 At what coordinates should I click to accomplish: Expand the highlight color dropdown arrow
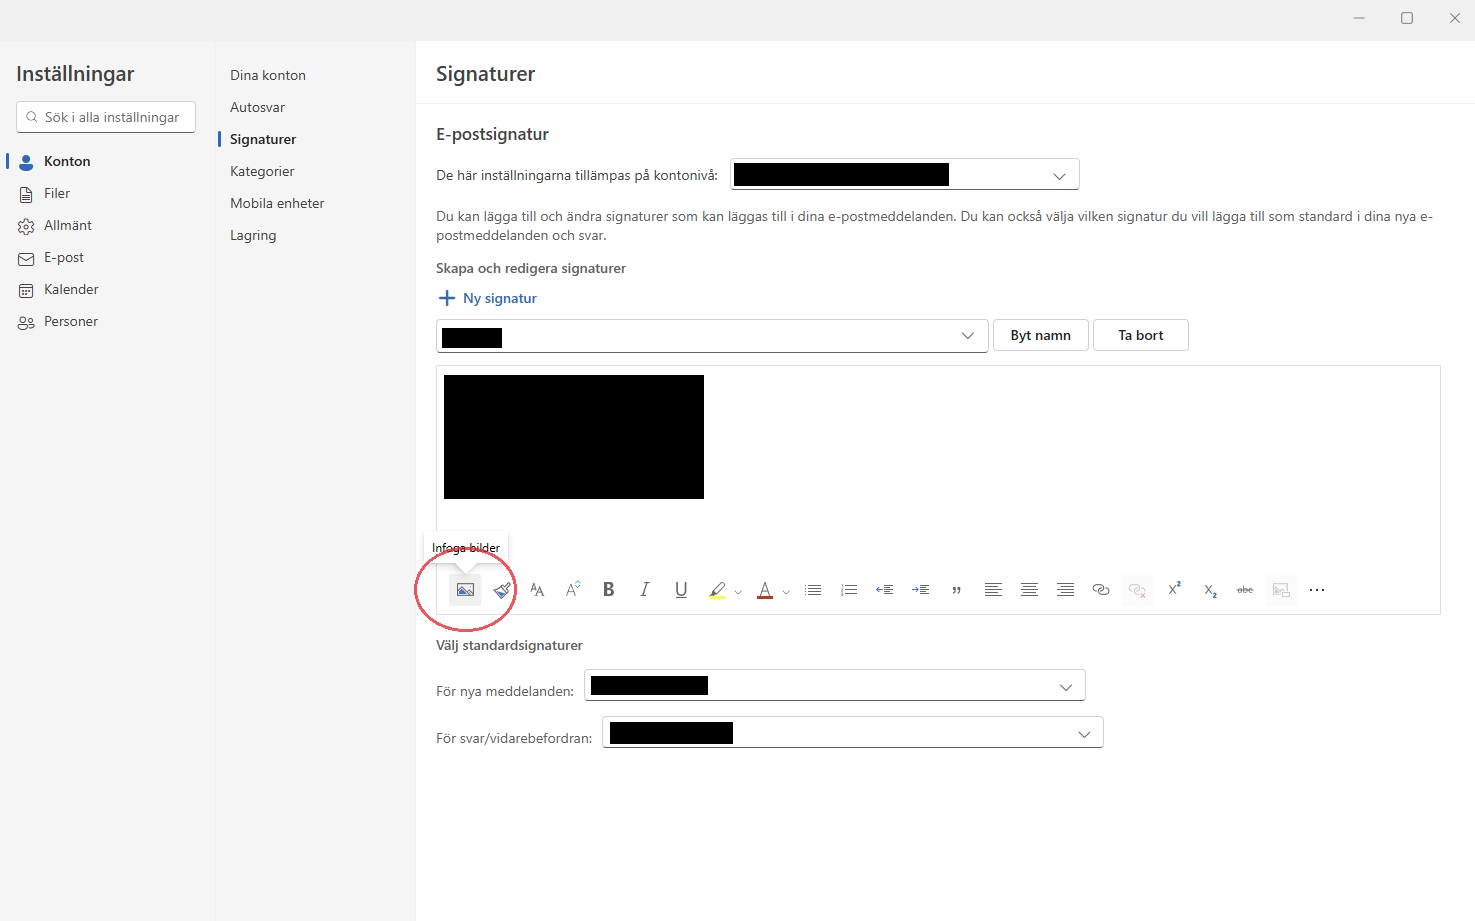tap(738, 592)
